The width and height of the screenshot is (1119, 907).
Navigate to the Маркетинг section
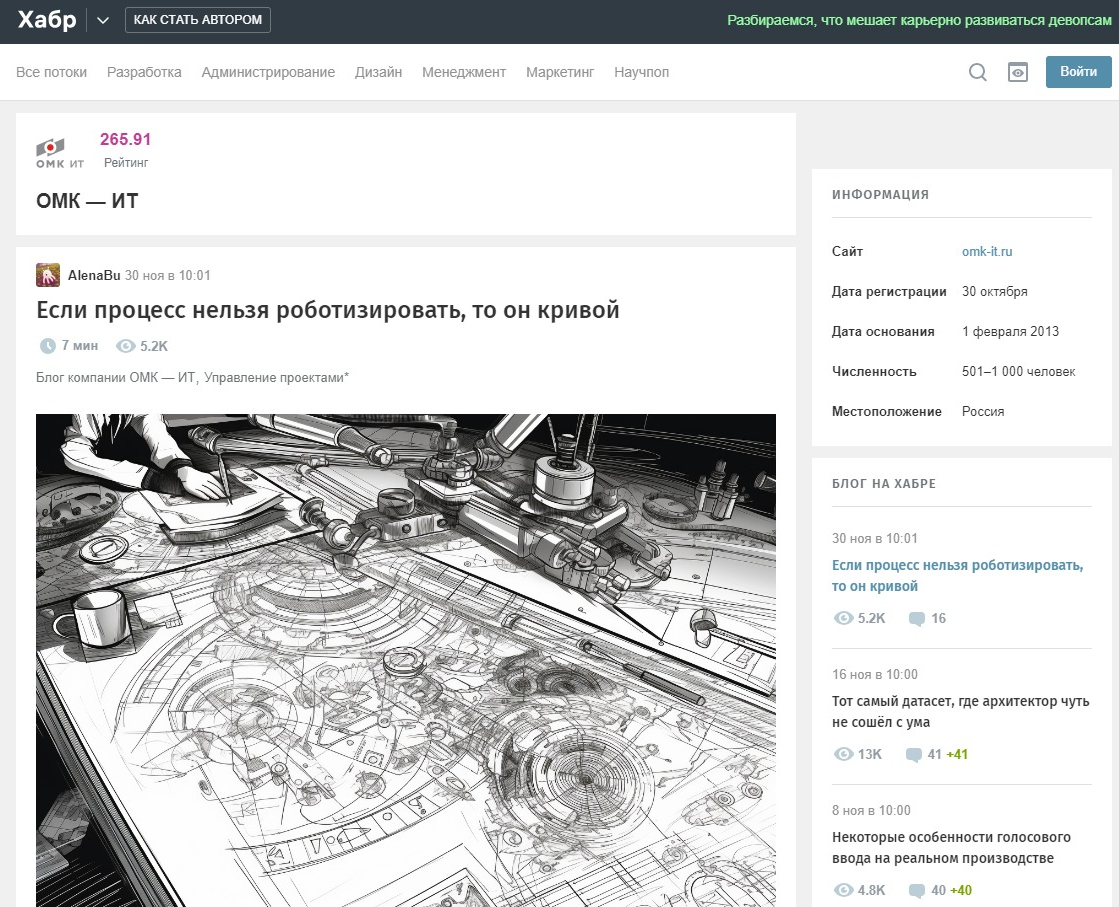click(560, 72)
